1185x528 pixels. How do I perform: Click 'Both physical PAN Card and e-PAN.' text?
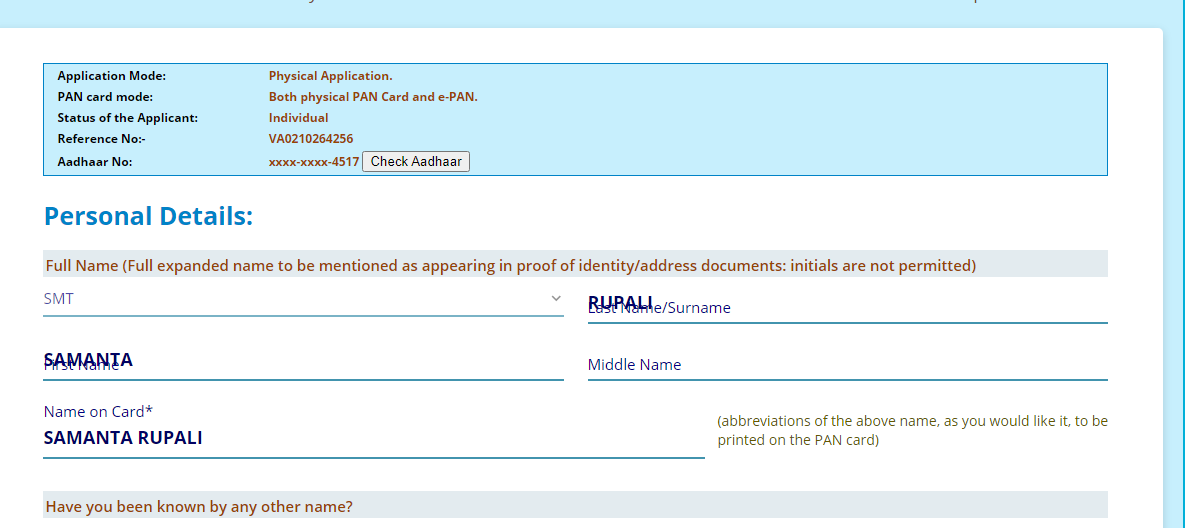coord(373,97)
